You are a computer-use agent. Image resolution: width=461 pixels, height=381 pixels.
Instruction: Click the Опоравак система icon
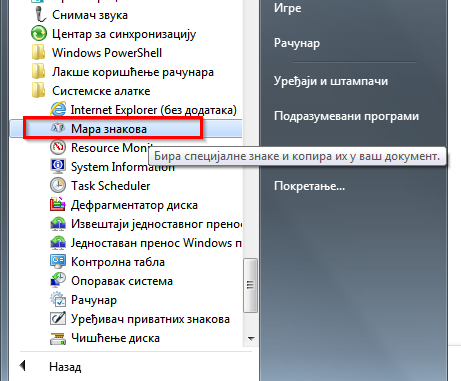point(58,281)
